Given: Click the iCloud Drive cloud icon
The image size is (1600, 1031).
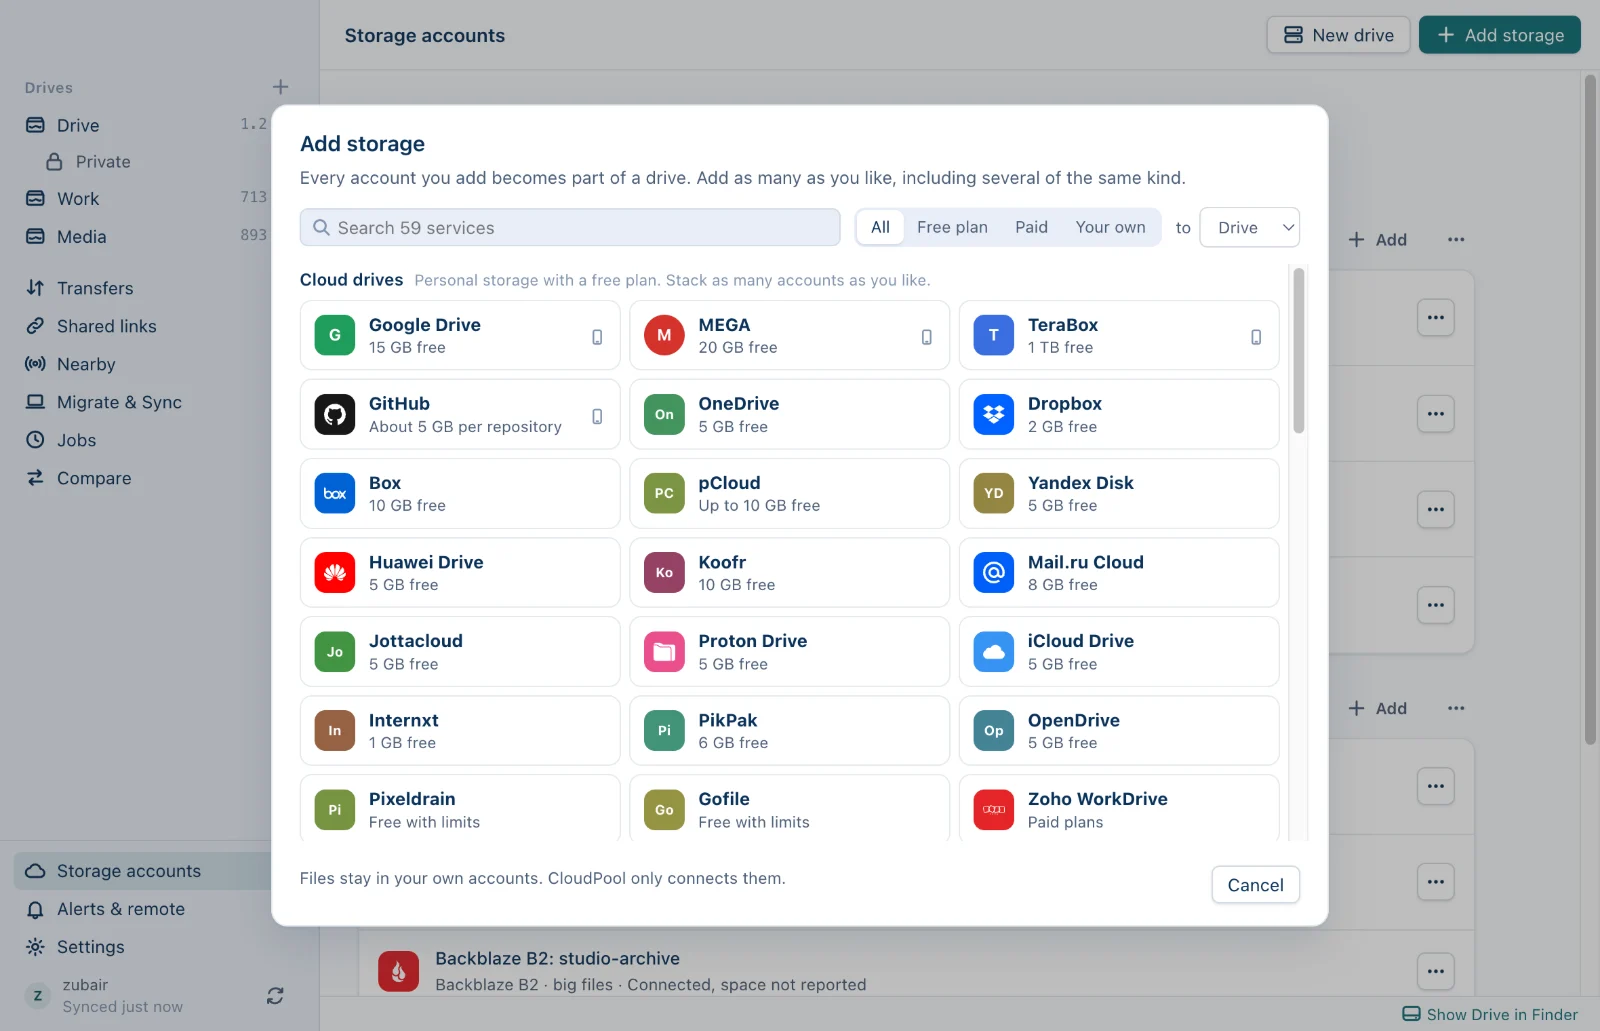Looking at the screenshot, I should point(993,652).
